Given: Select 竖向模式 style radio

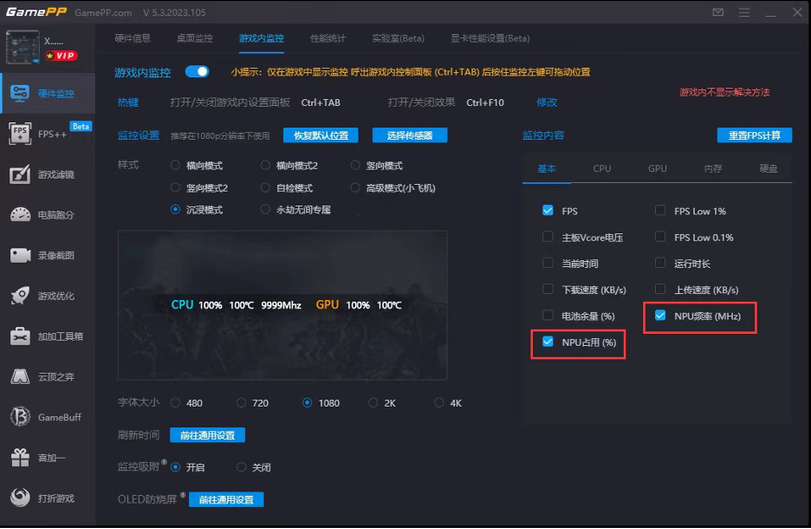Looking at the screenshot, I should 355,165.
